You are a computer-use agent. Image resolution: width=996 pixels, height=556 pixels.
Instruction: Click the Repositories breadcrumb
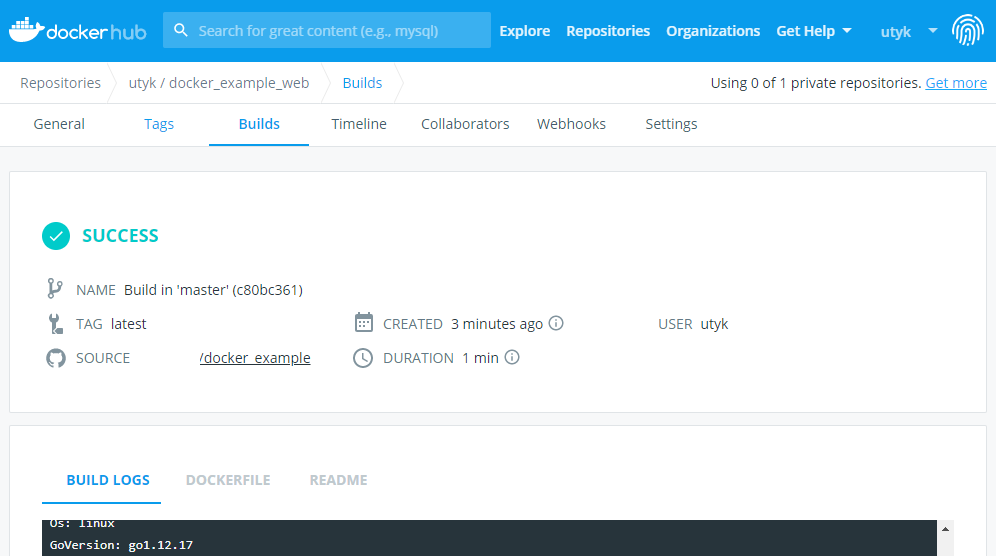point(60,83)
